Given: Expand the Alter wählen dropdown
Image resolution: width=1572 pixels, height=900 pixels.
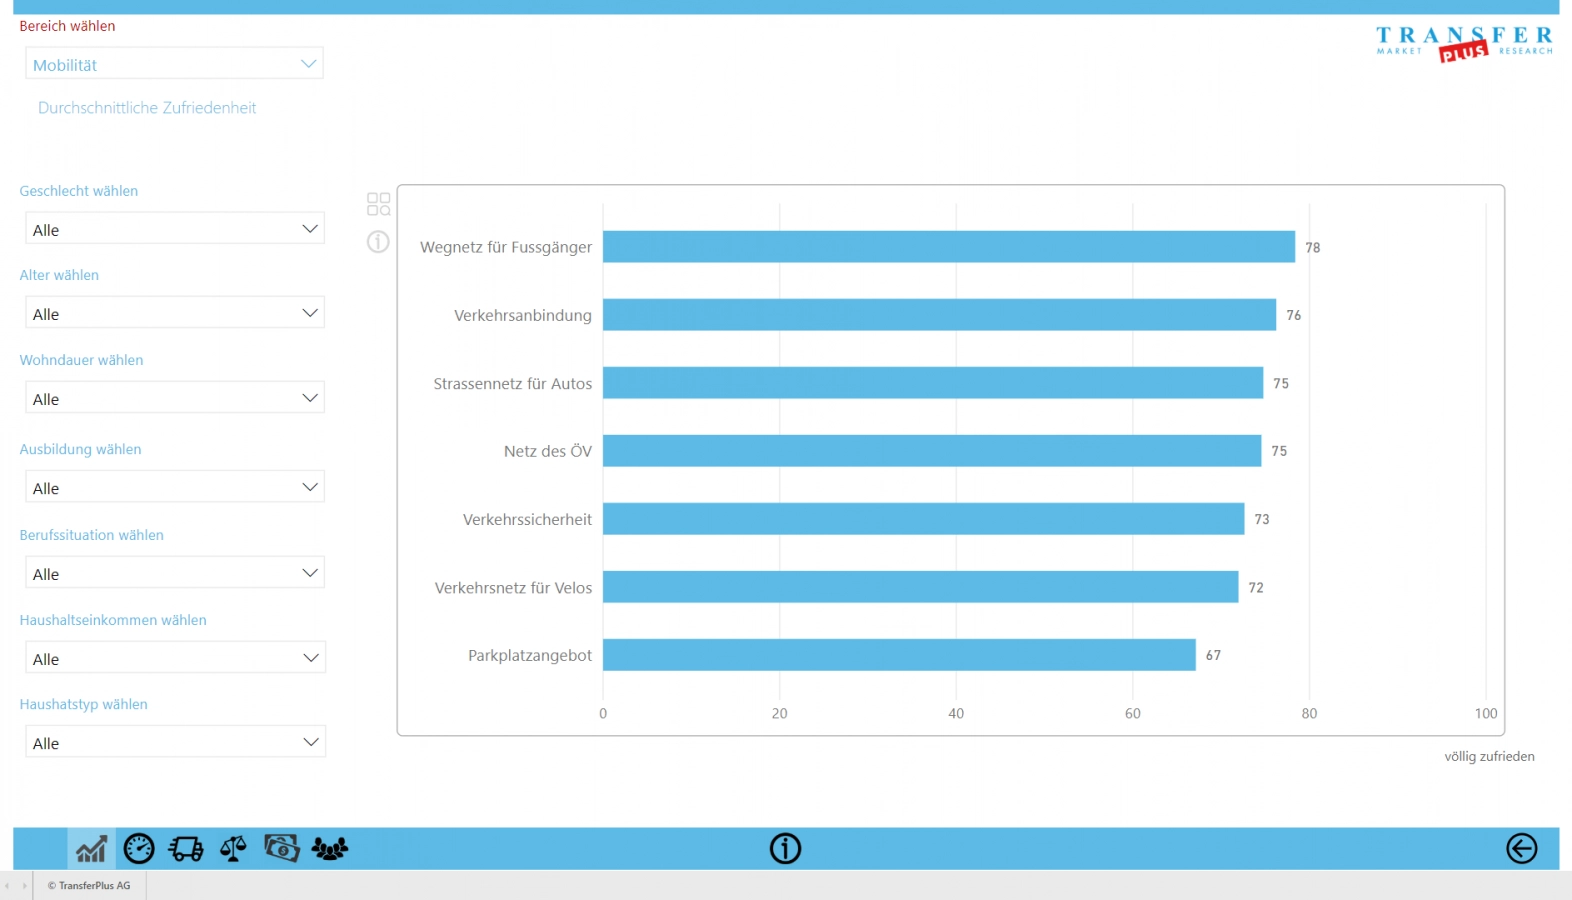Looking at the screenshot, I should tap(174, 313).
